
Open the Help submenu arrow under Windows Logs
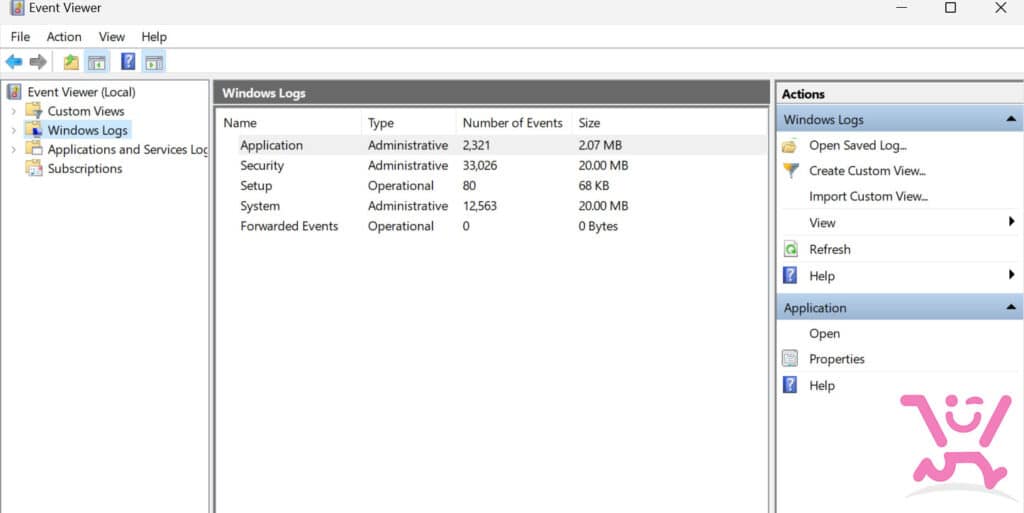pyautogui.click(x=1011, y=274)
